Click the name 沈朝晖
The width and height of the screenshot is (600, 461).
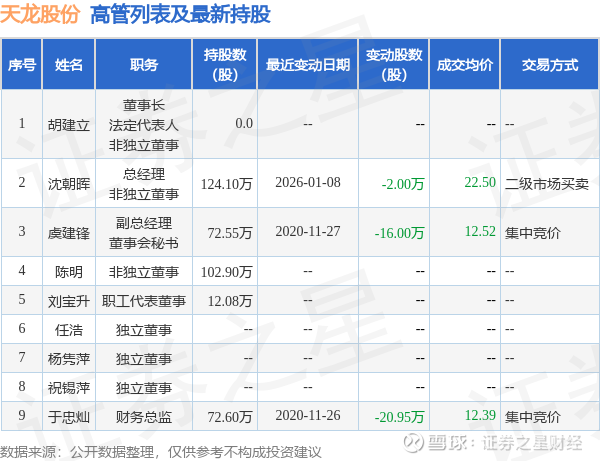coord(68,184)
